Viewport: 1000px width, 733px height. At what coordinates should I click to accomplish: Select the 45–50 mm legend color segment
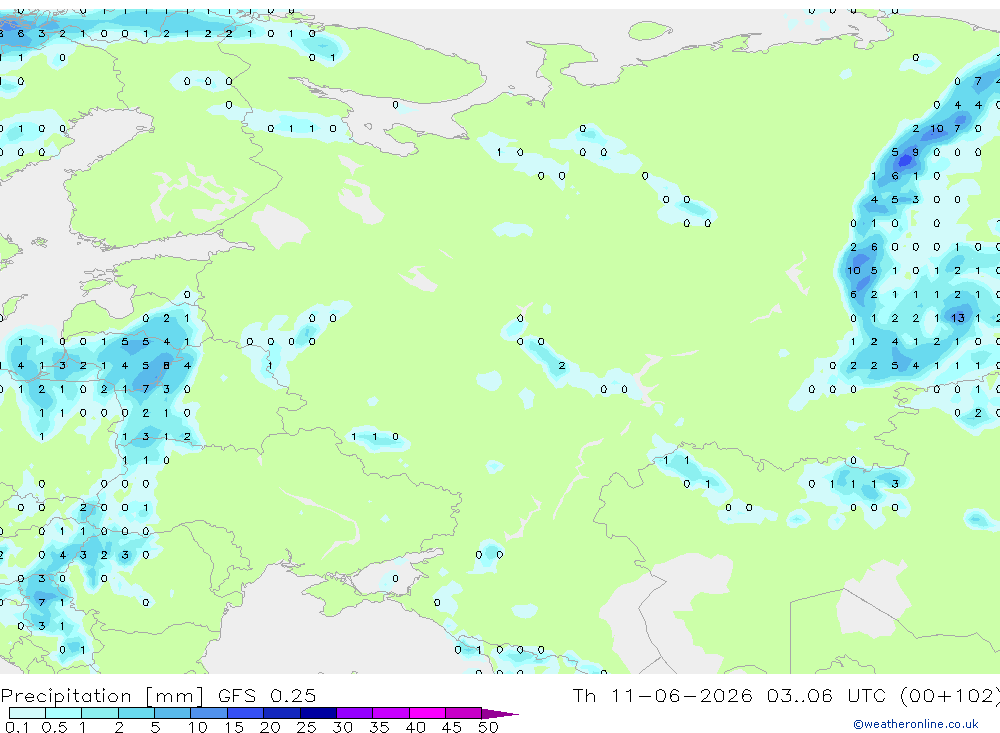pos(463,713)
